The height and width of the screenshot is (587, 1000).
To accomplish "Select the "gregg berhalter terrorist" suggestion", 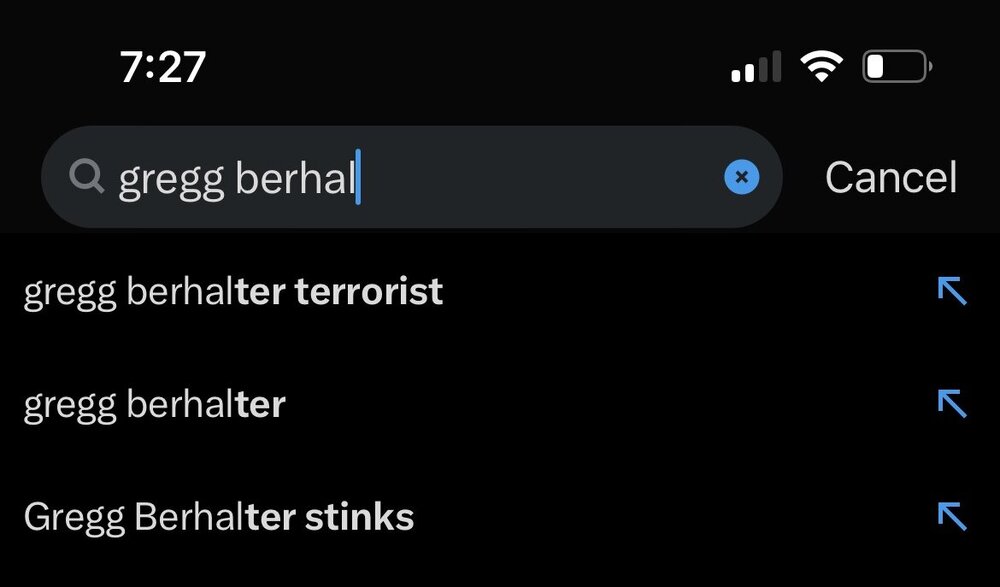I will (233, 292).
